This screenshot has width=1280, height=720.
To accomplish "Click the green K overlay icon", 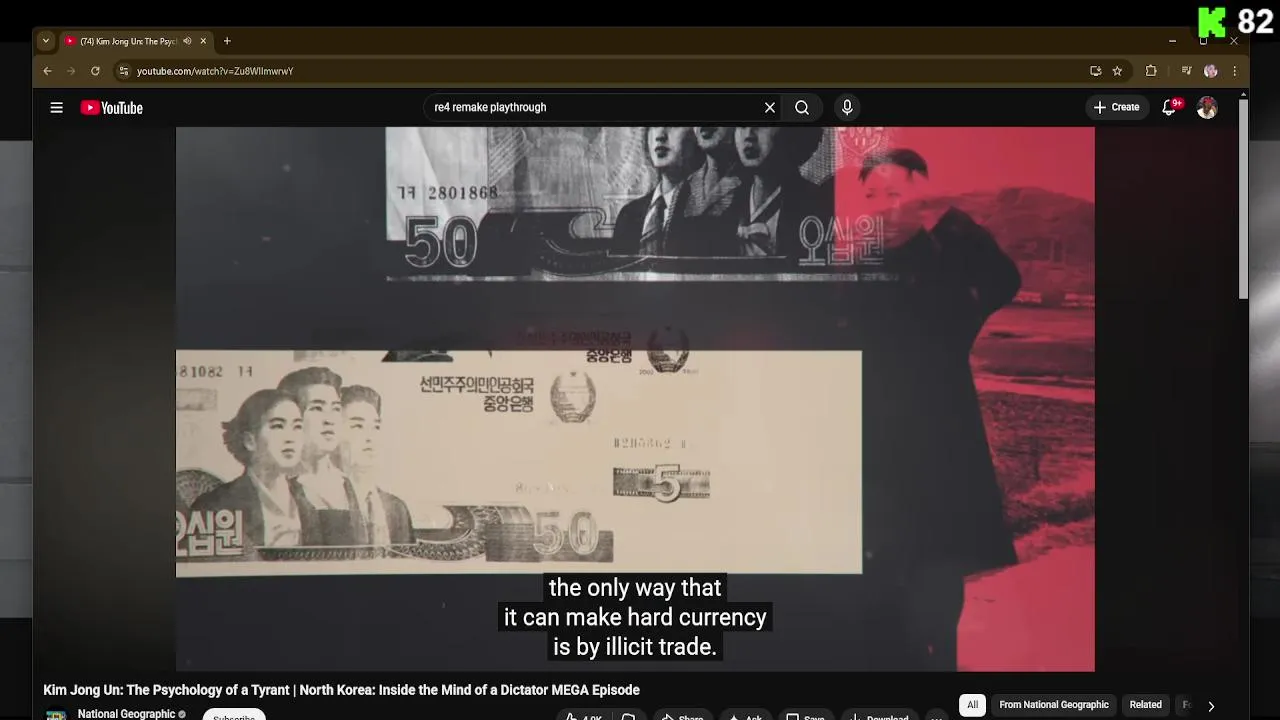I will coord(1212,22).
